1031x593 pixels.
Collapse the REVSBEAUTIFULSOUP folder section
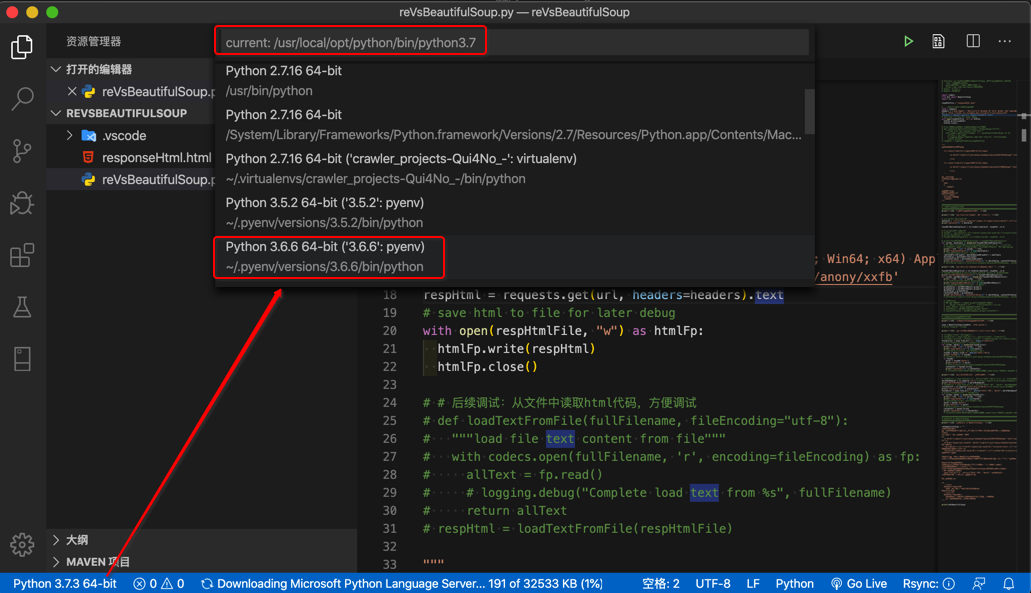pos(56,113)
